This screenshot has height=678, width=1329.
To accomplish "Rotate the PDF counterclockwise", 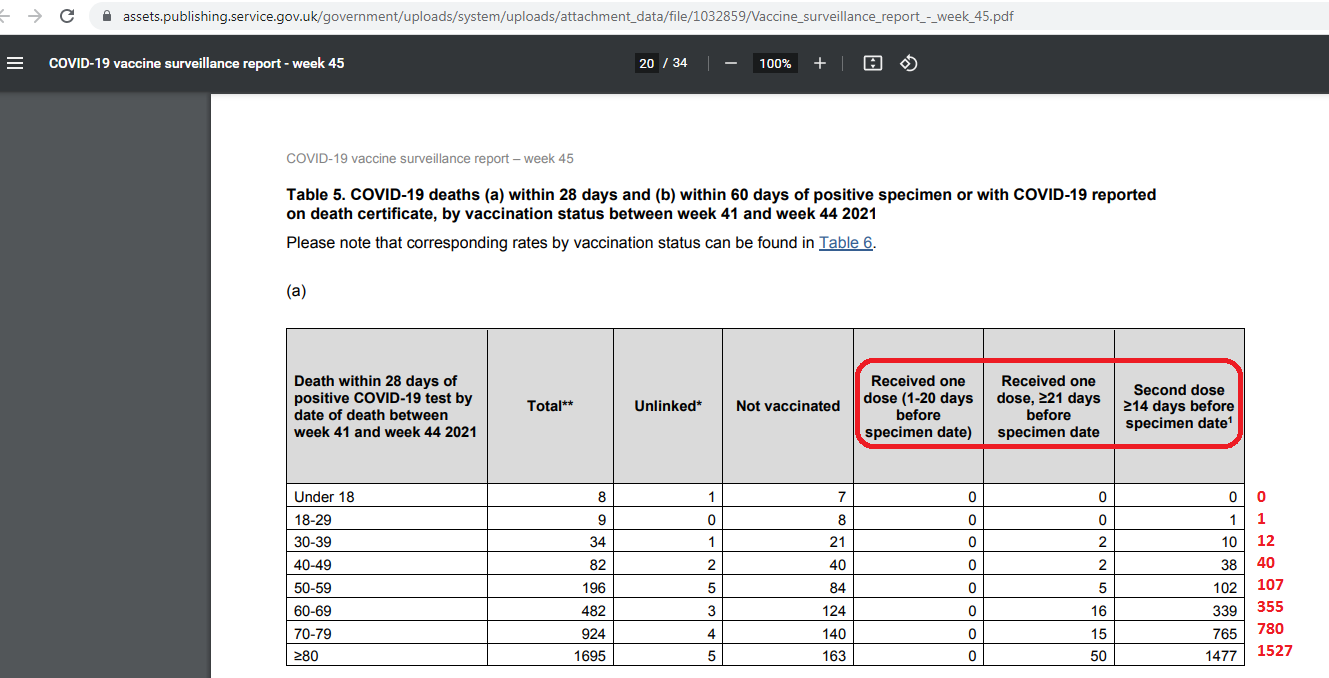I will tap(908, 63).
